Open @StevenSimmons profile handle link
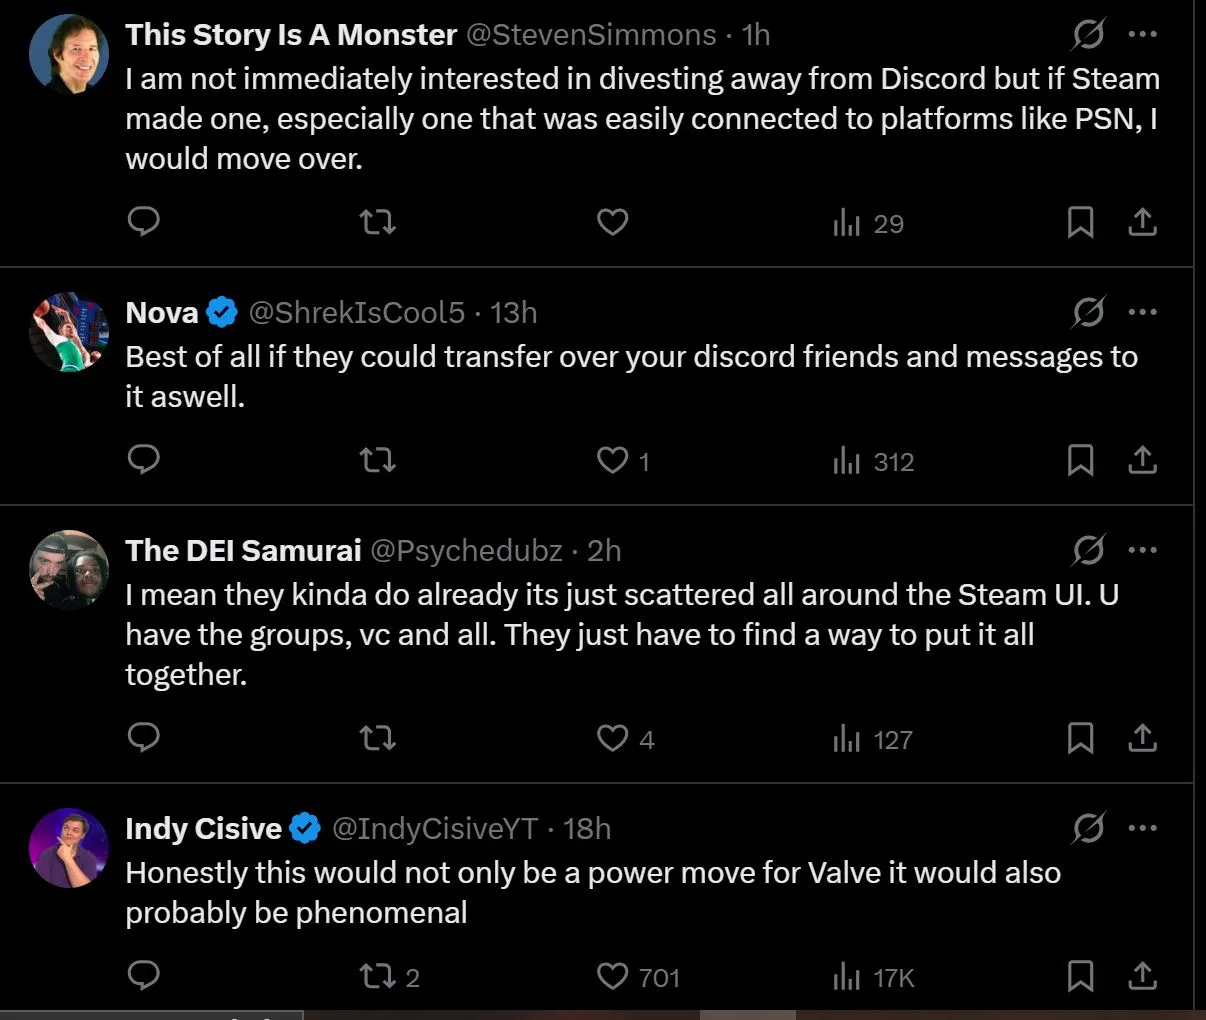1206x1020 pixels. pos(591,35)
